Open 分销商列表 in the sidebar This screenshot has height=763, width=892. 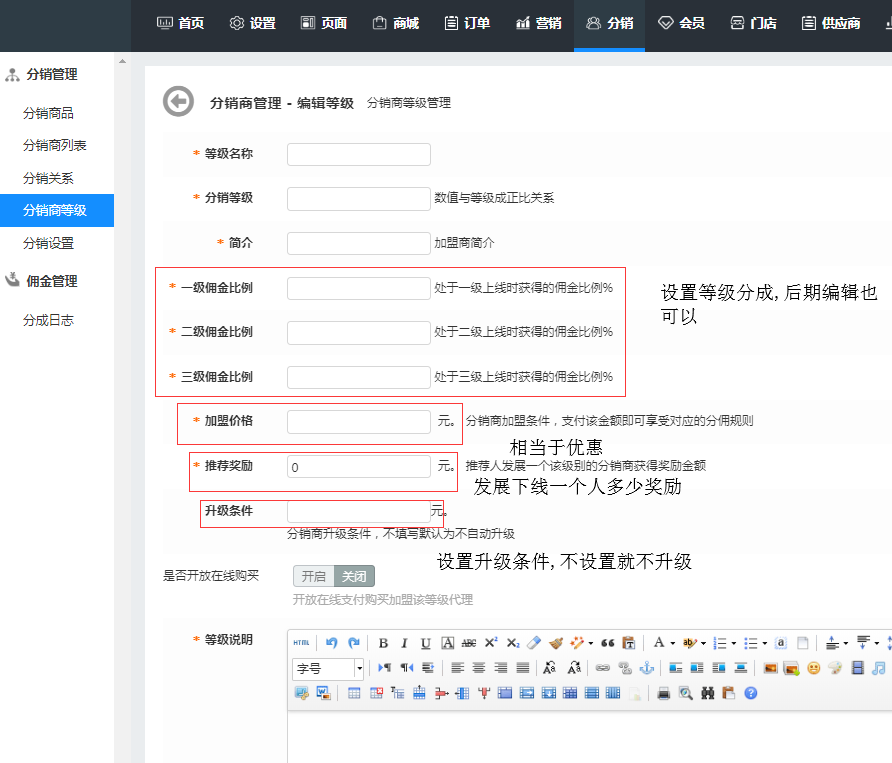tap(55, 145)
